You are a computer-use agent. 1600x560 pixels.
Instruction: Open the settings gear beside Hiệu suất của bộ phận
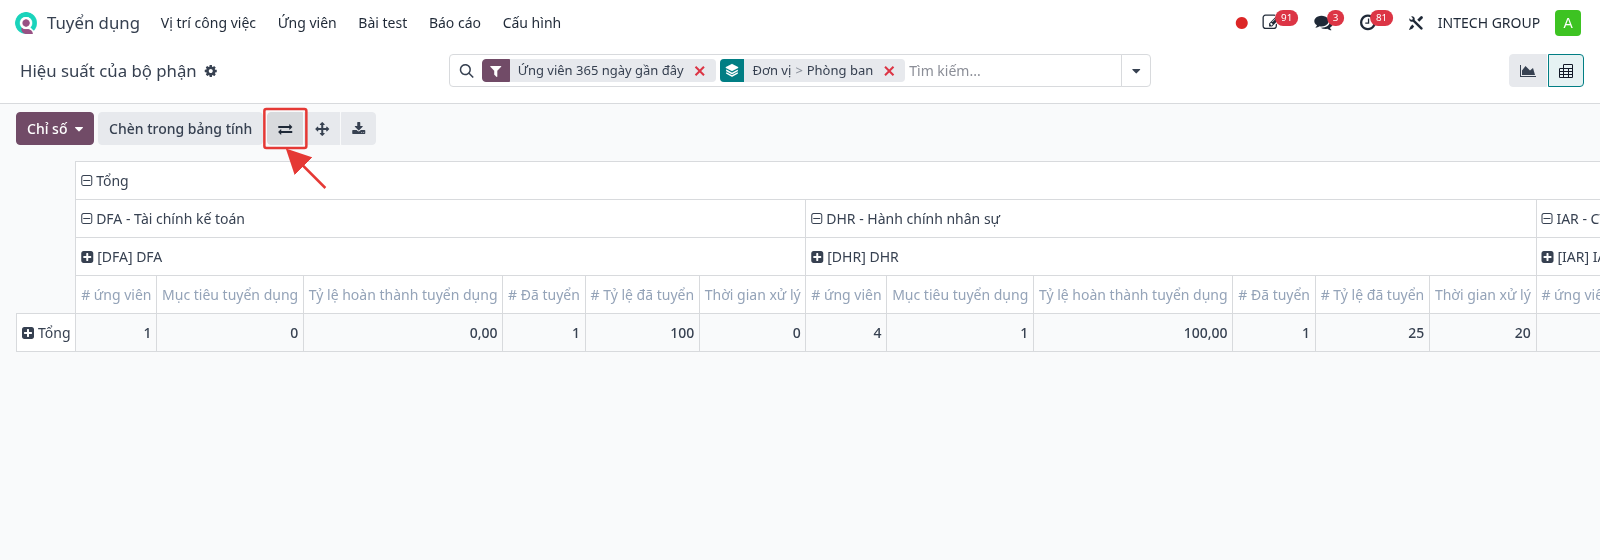[x=211, y=71]
